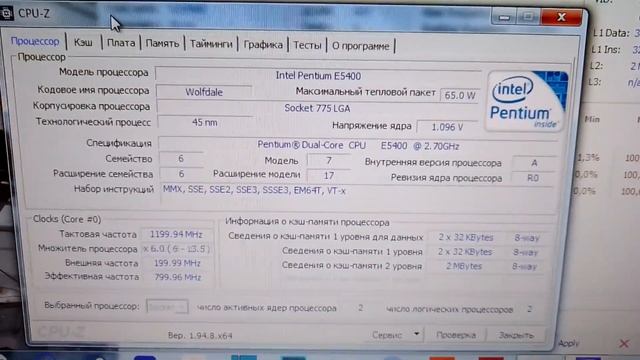Click the 1199.94 MHz clock speed value

176,234
